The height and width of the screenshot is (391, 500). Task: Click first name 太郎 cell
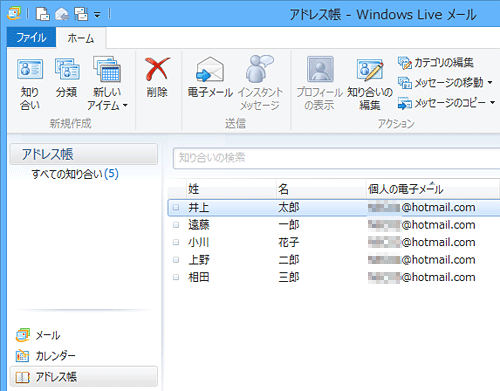[x=289, y=208]
